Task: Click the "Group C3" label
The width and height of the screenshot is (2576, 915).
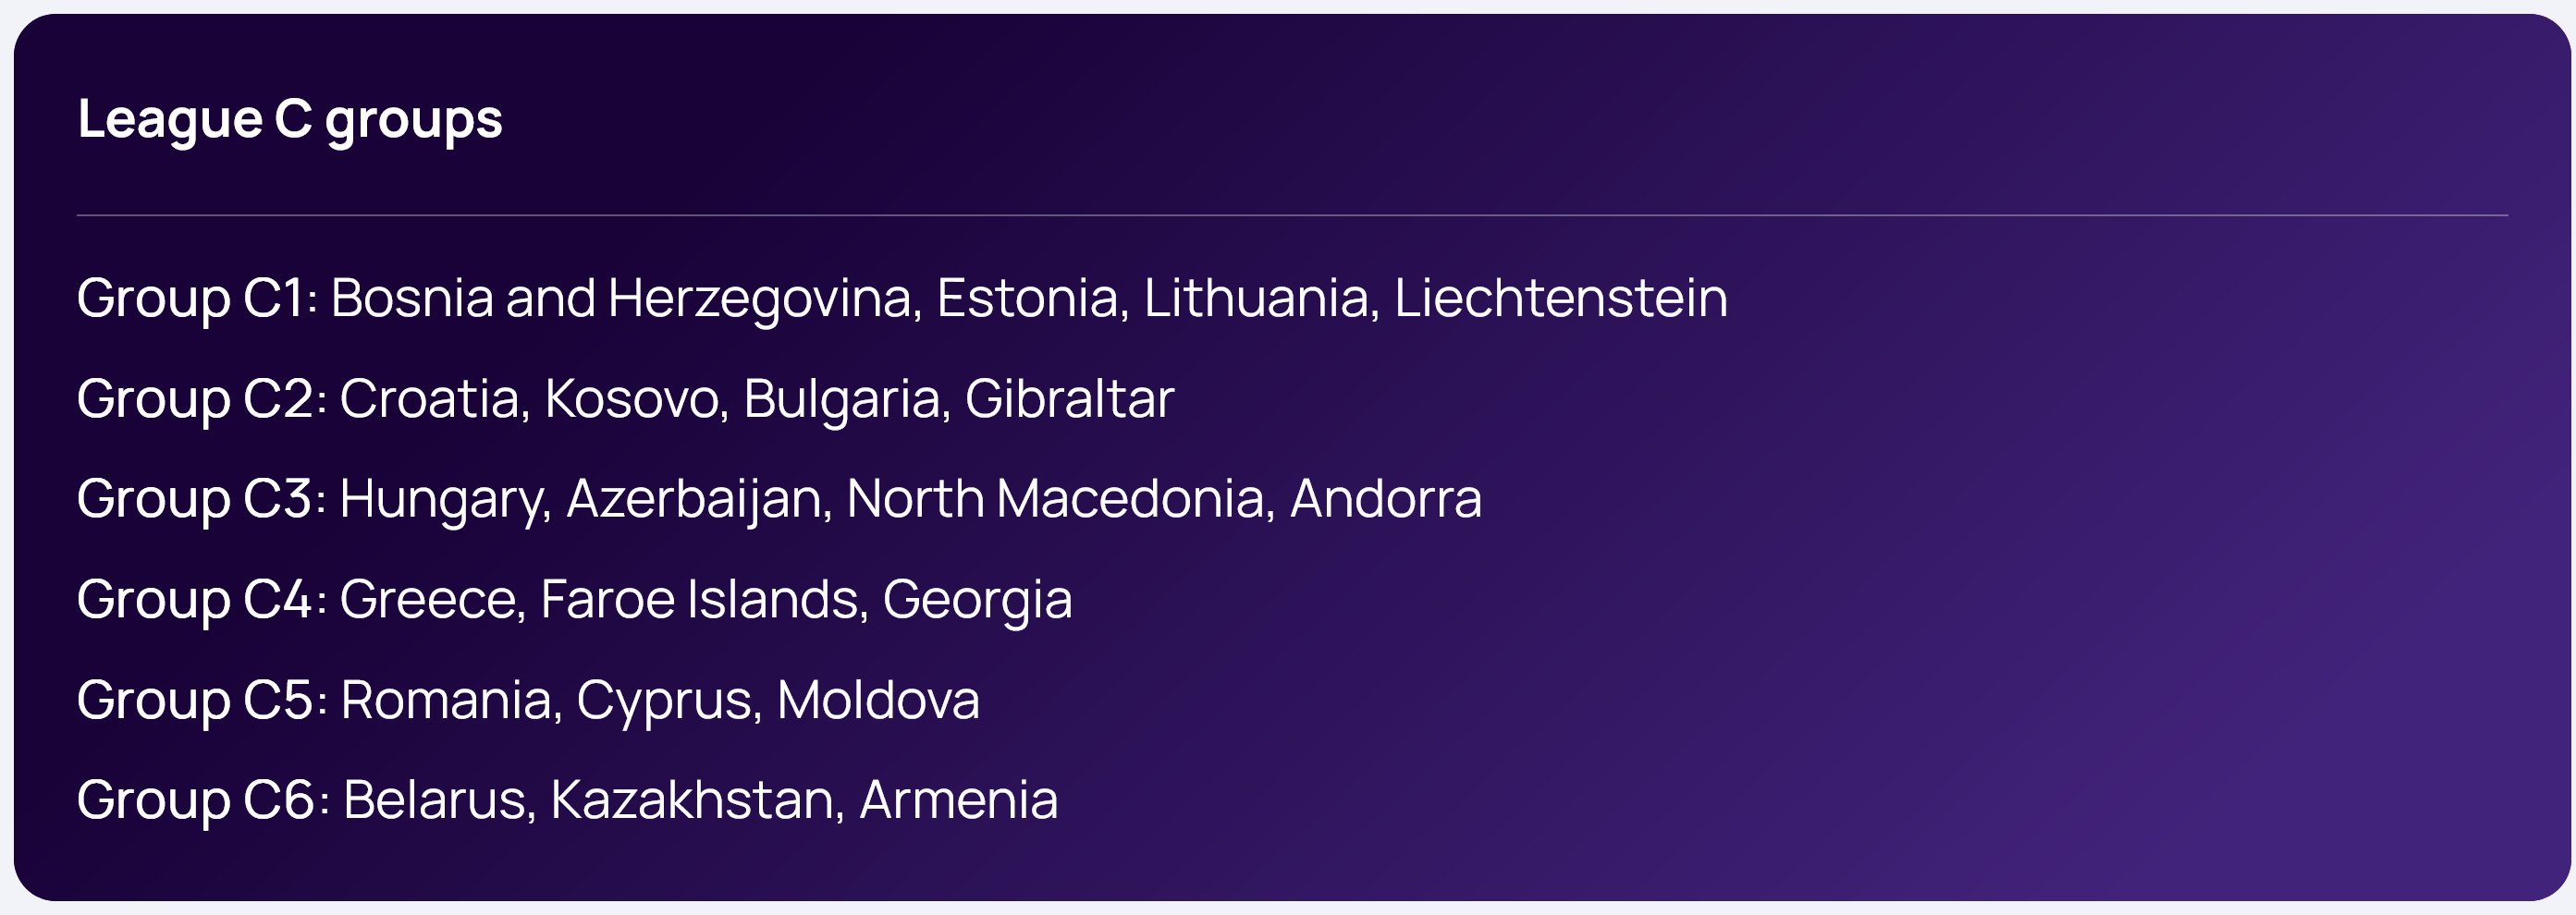Action: (198, 500)
